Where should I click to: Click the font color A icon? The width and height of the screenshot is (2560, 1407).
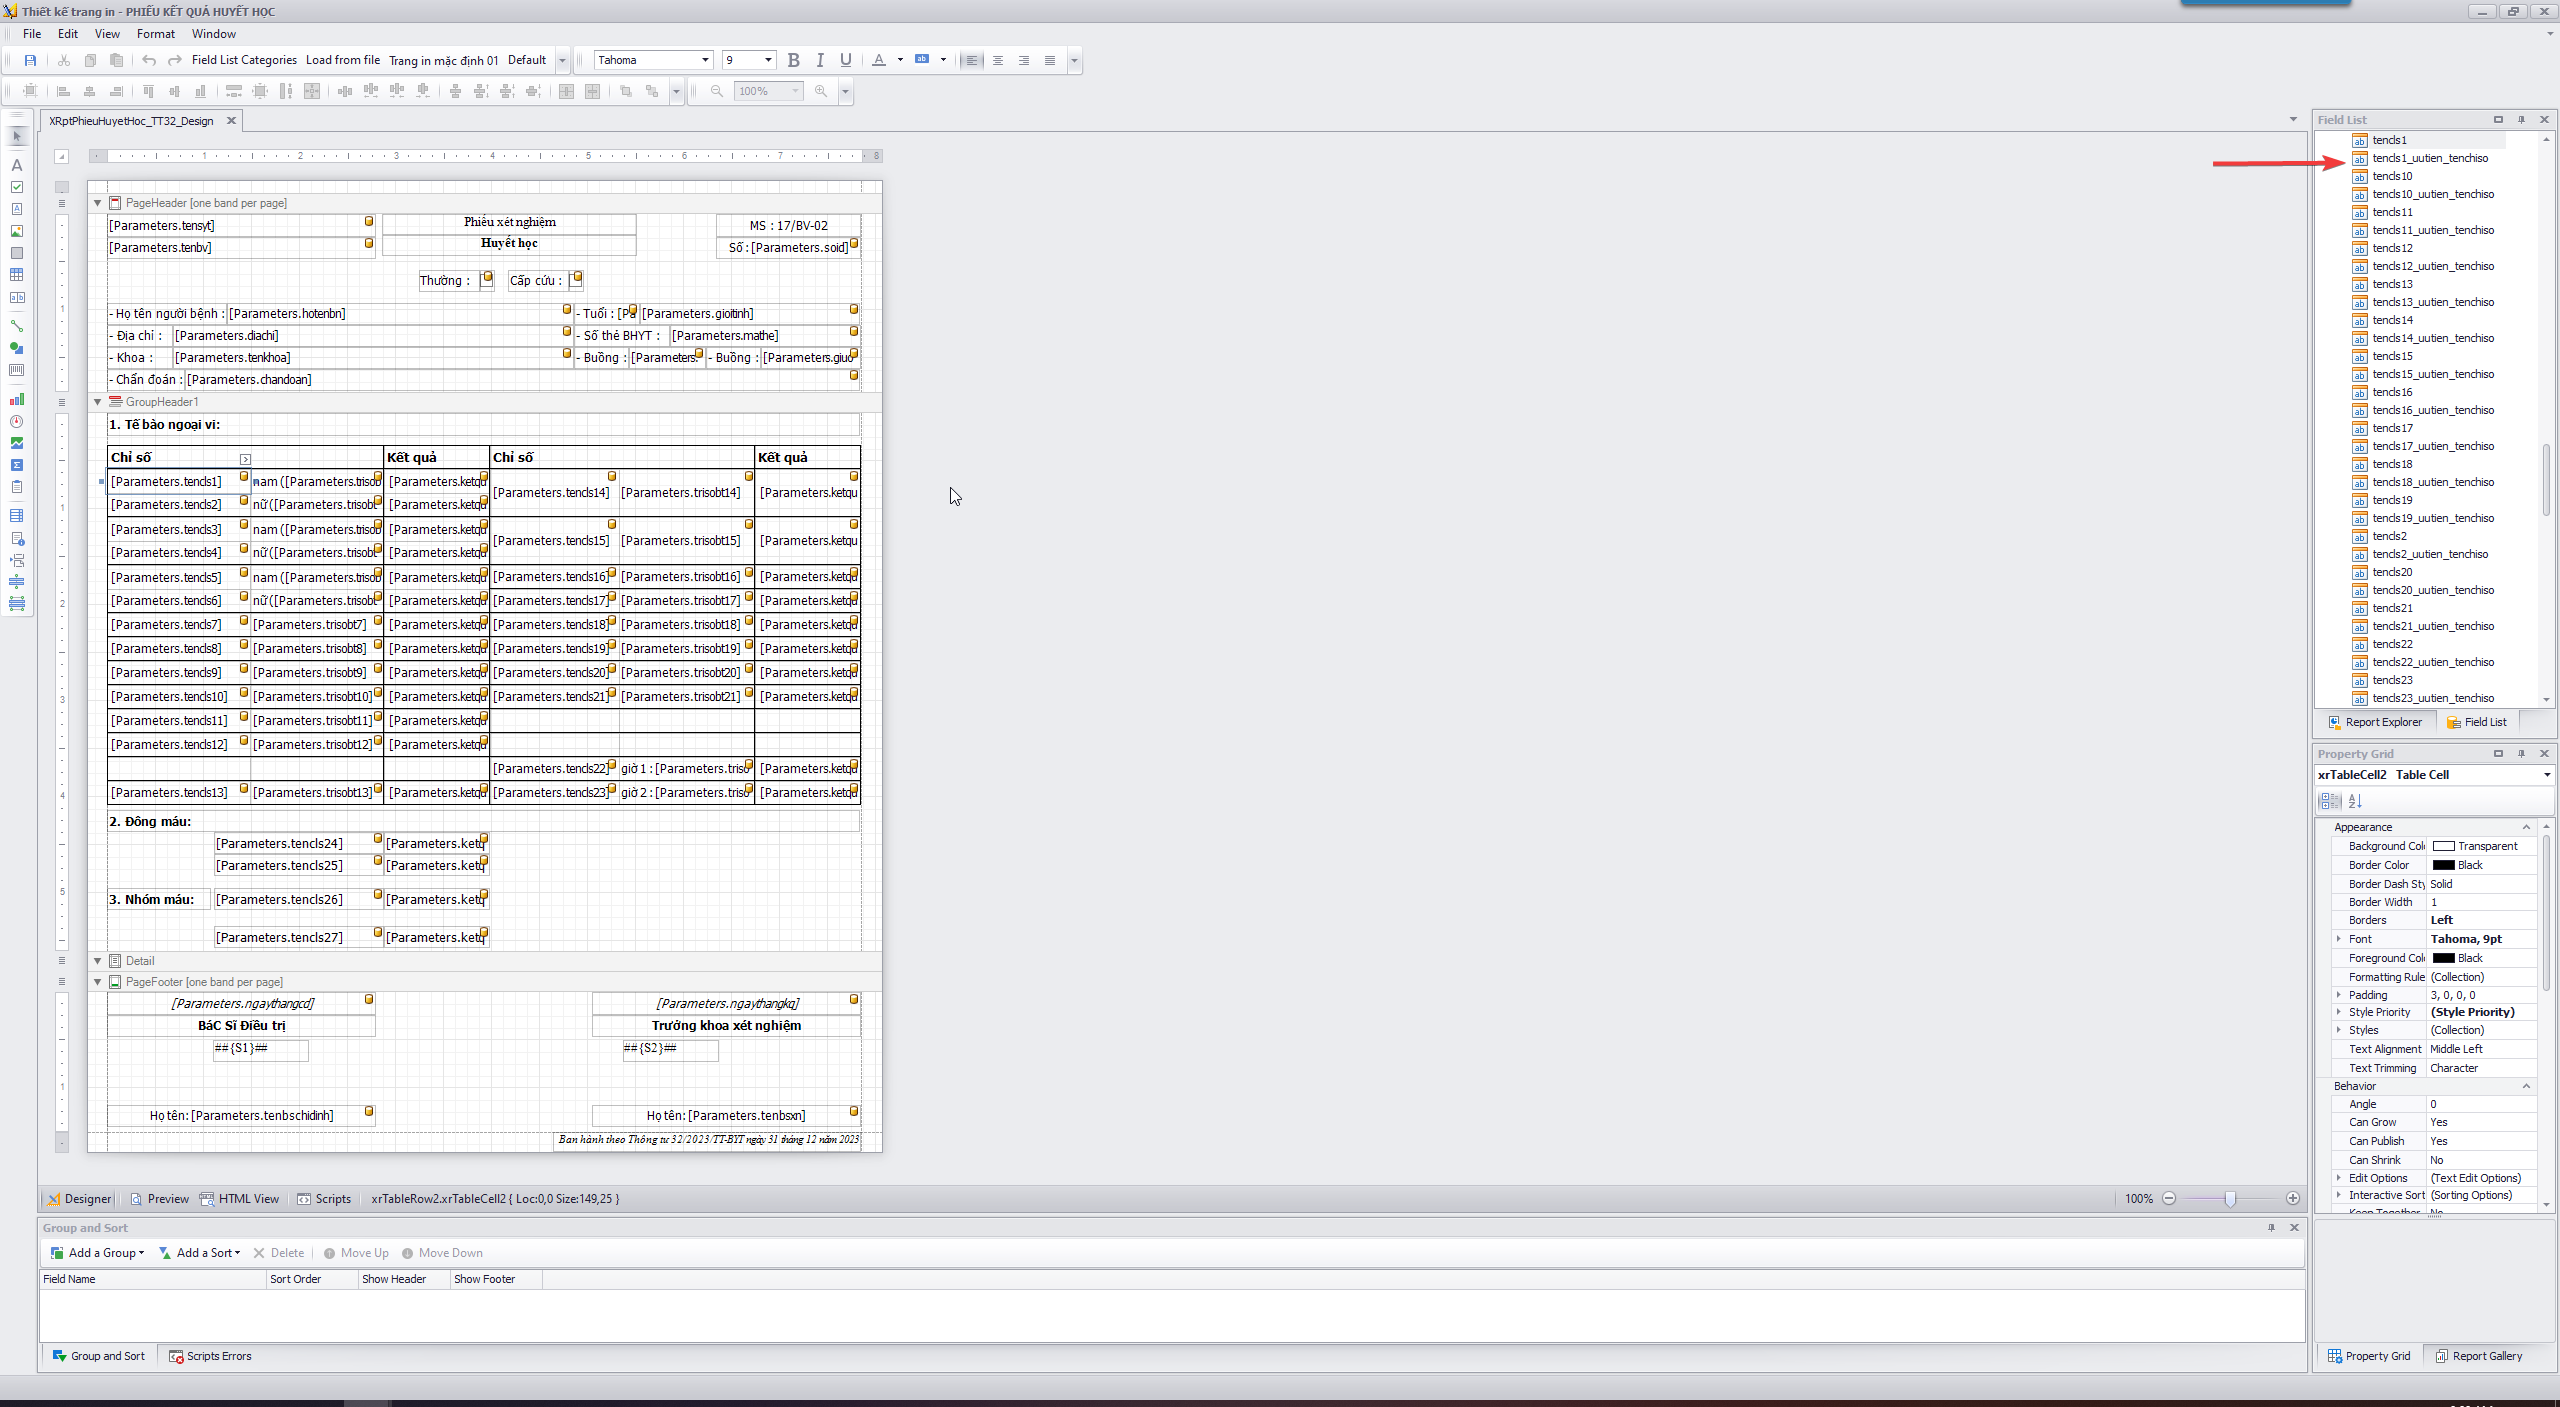[x=879, y=60]
